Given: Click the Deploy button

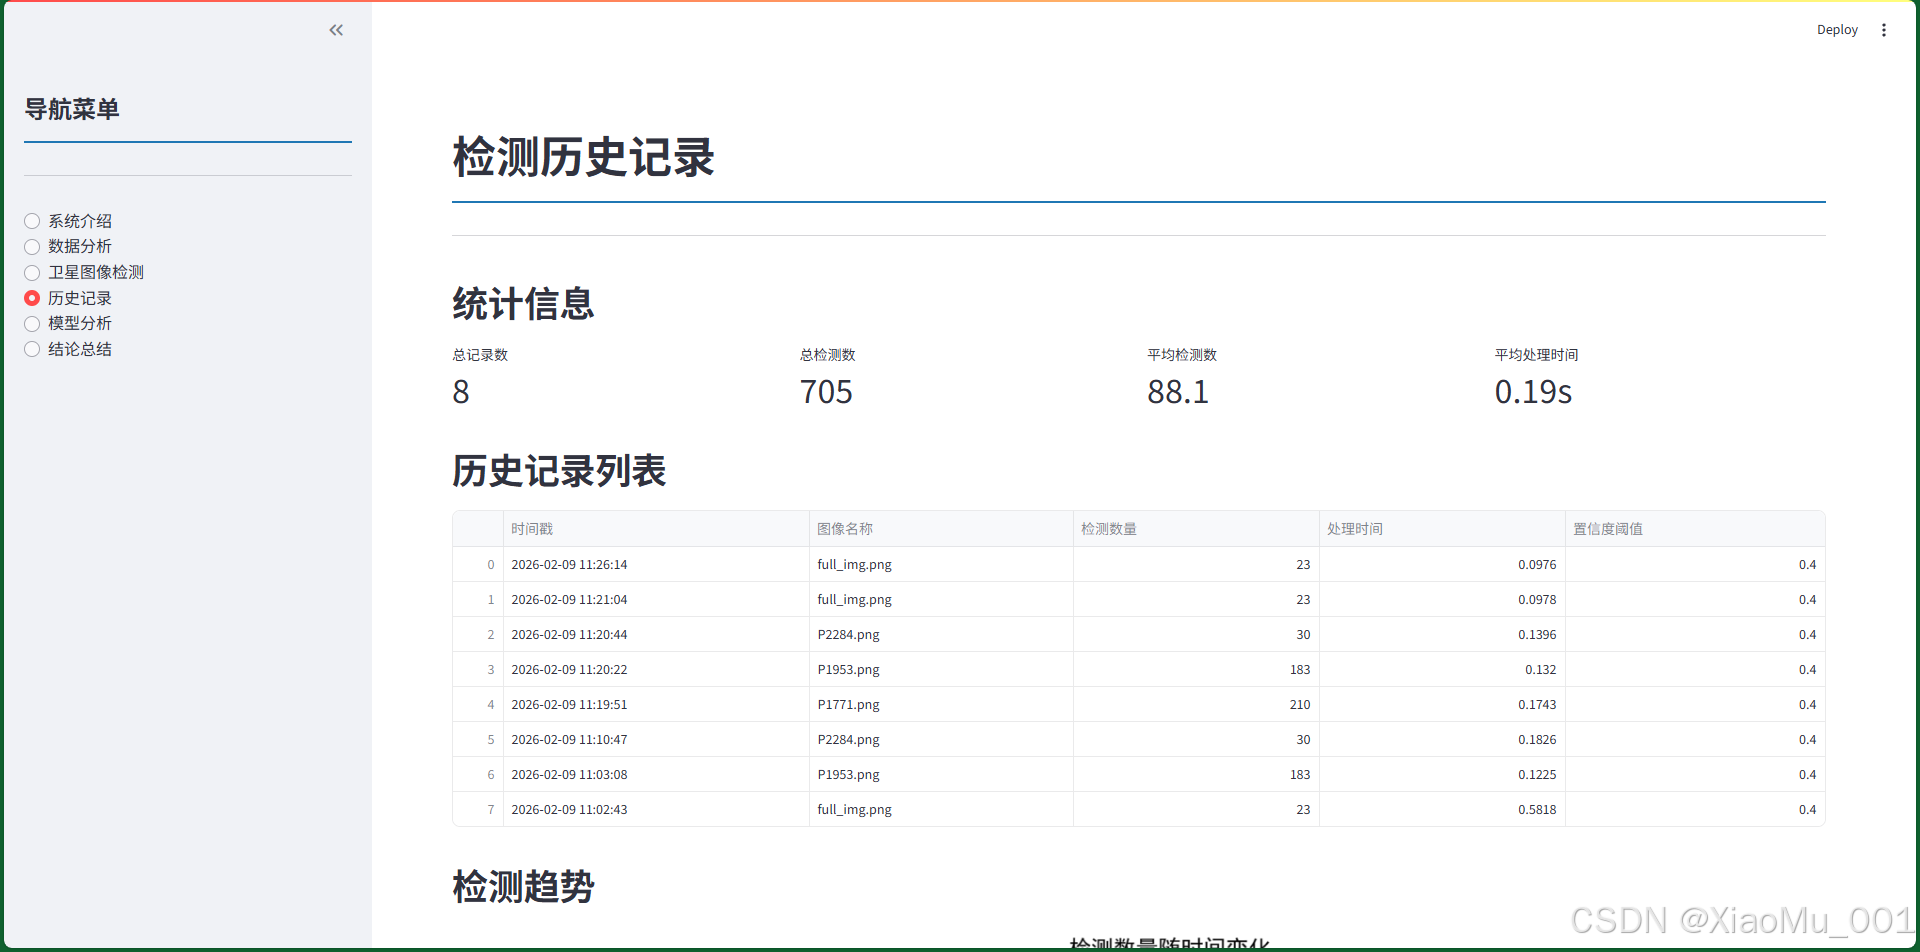Looking at the screenshot, I should click(x=1837, y=30).
